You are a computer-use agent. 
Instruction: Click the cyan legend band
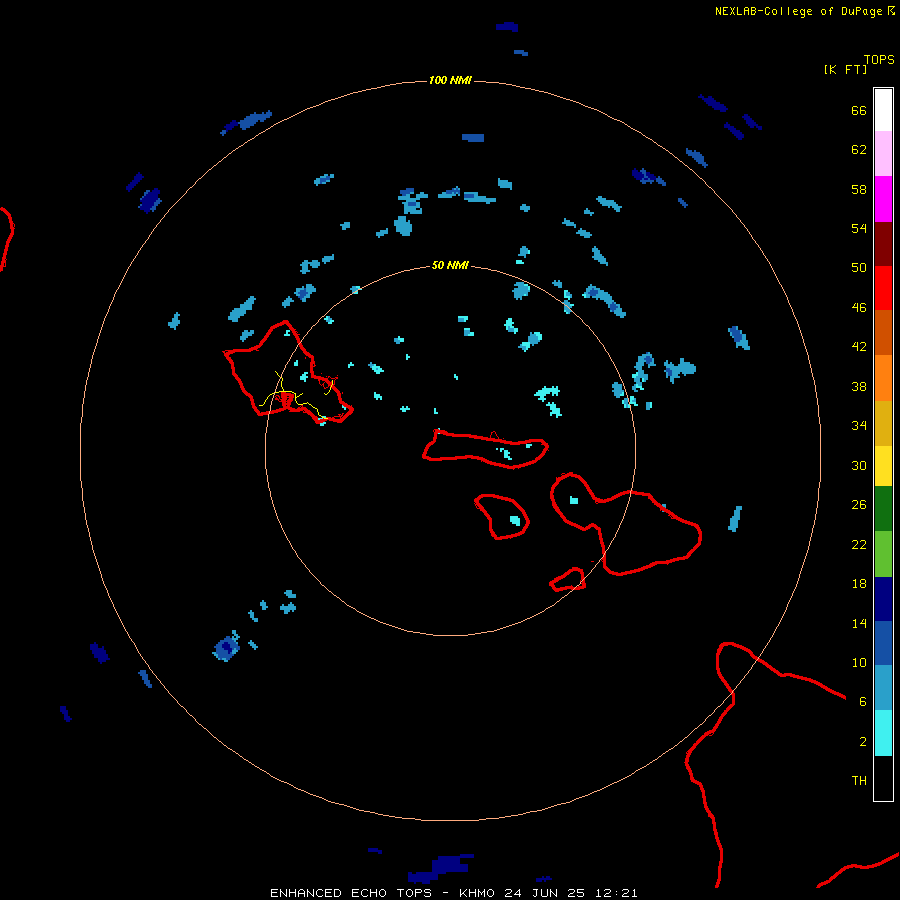click(x=883, y=733)
